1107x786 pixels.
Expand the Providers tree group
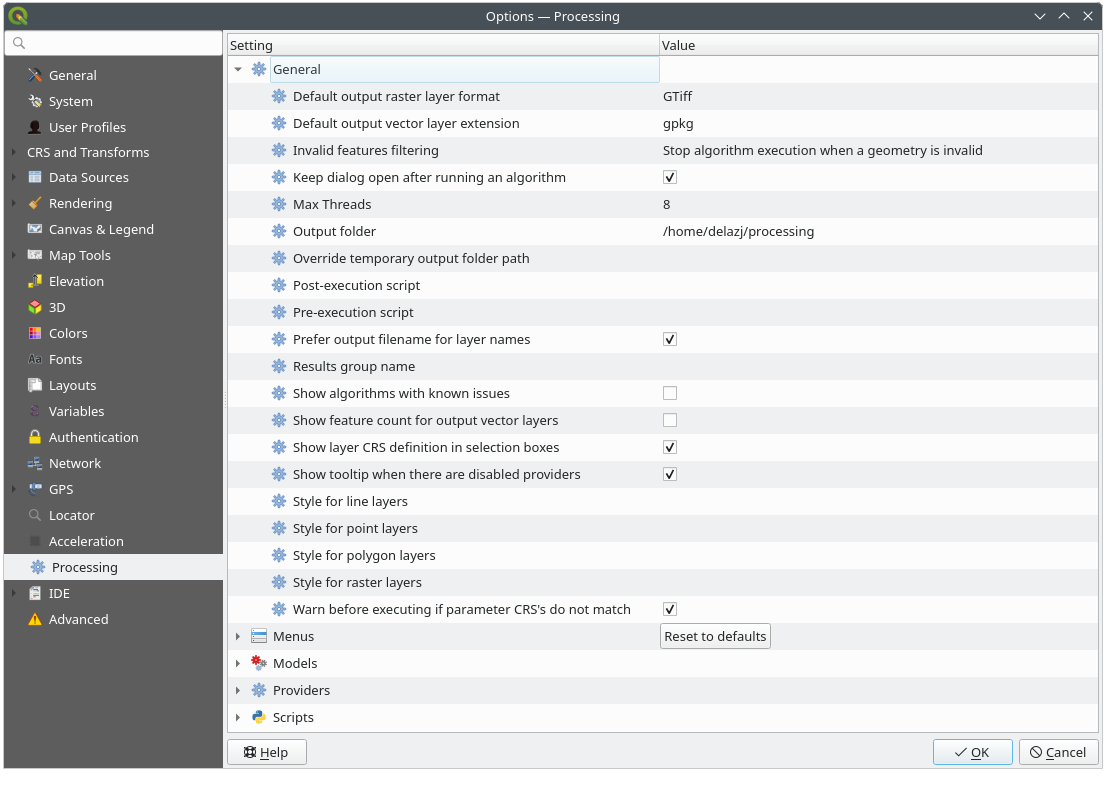click(x=238, y=690)
